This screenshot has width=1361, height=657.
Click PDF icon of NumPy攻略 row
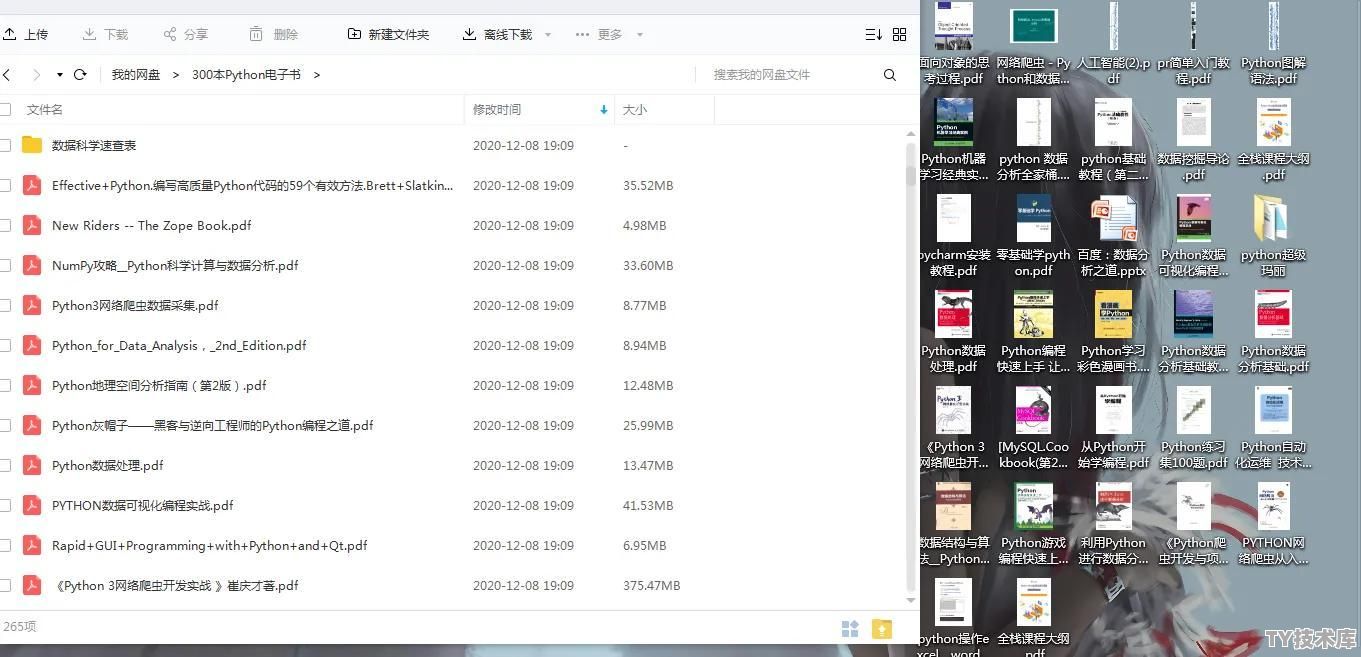[x=32, y=265]
